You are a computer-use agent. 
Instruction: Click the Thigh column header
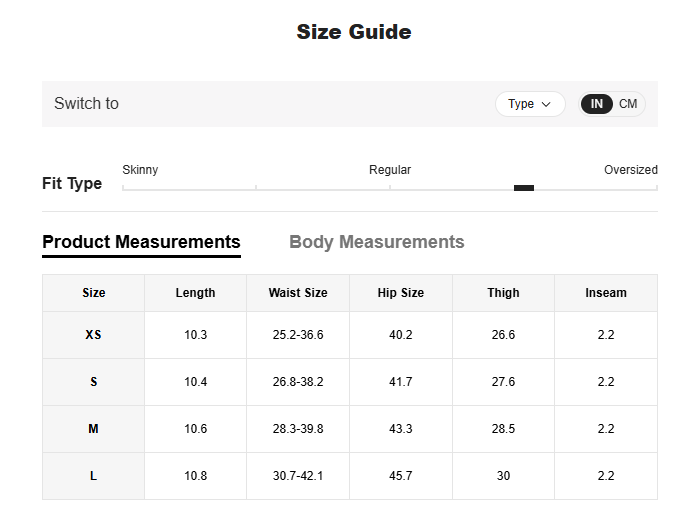[503, 293]
